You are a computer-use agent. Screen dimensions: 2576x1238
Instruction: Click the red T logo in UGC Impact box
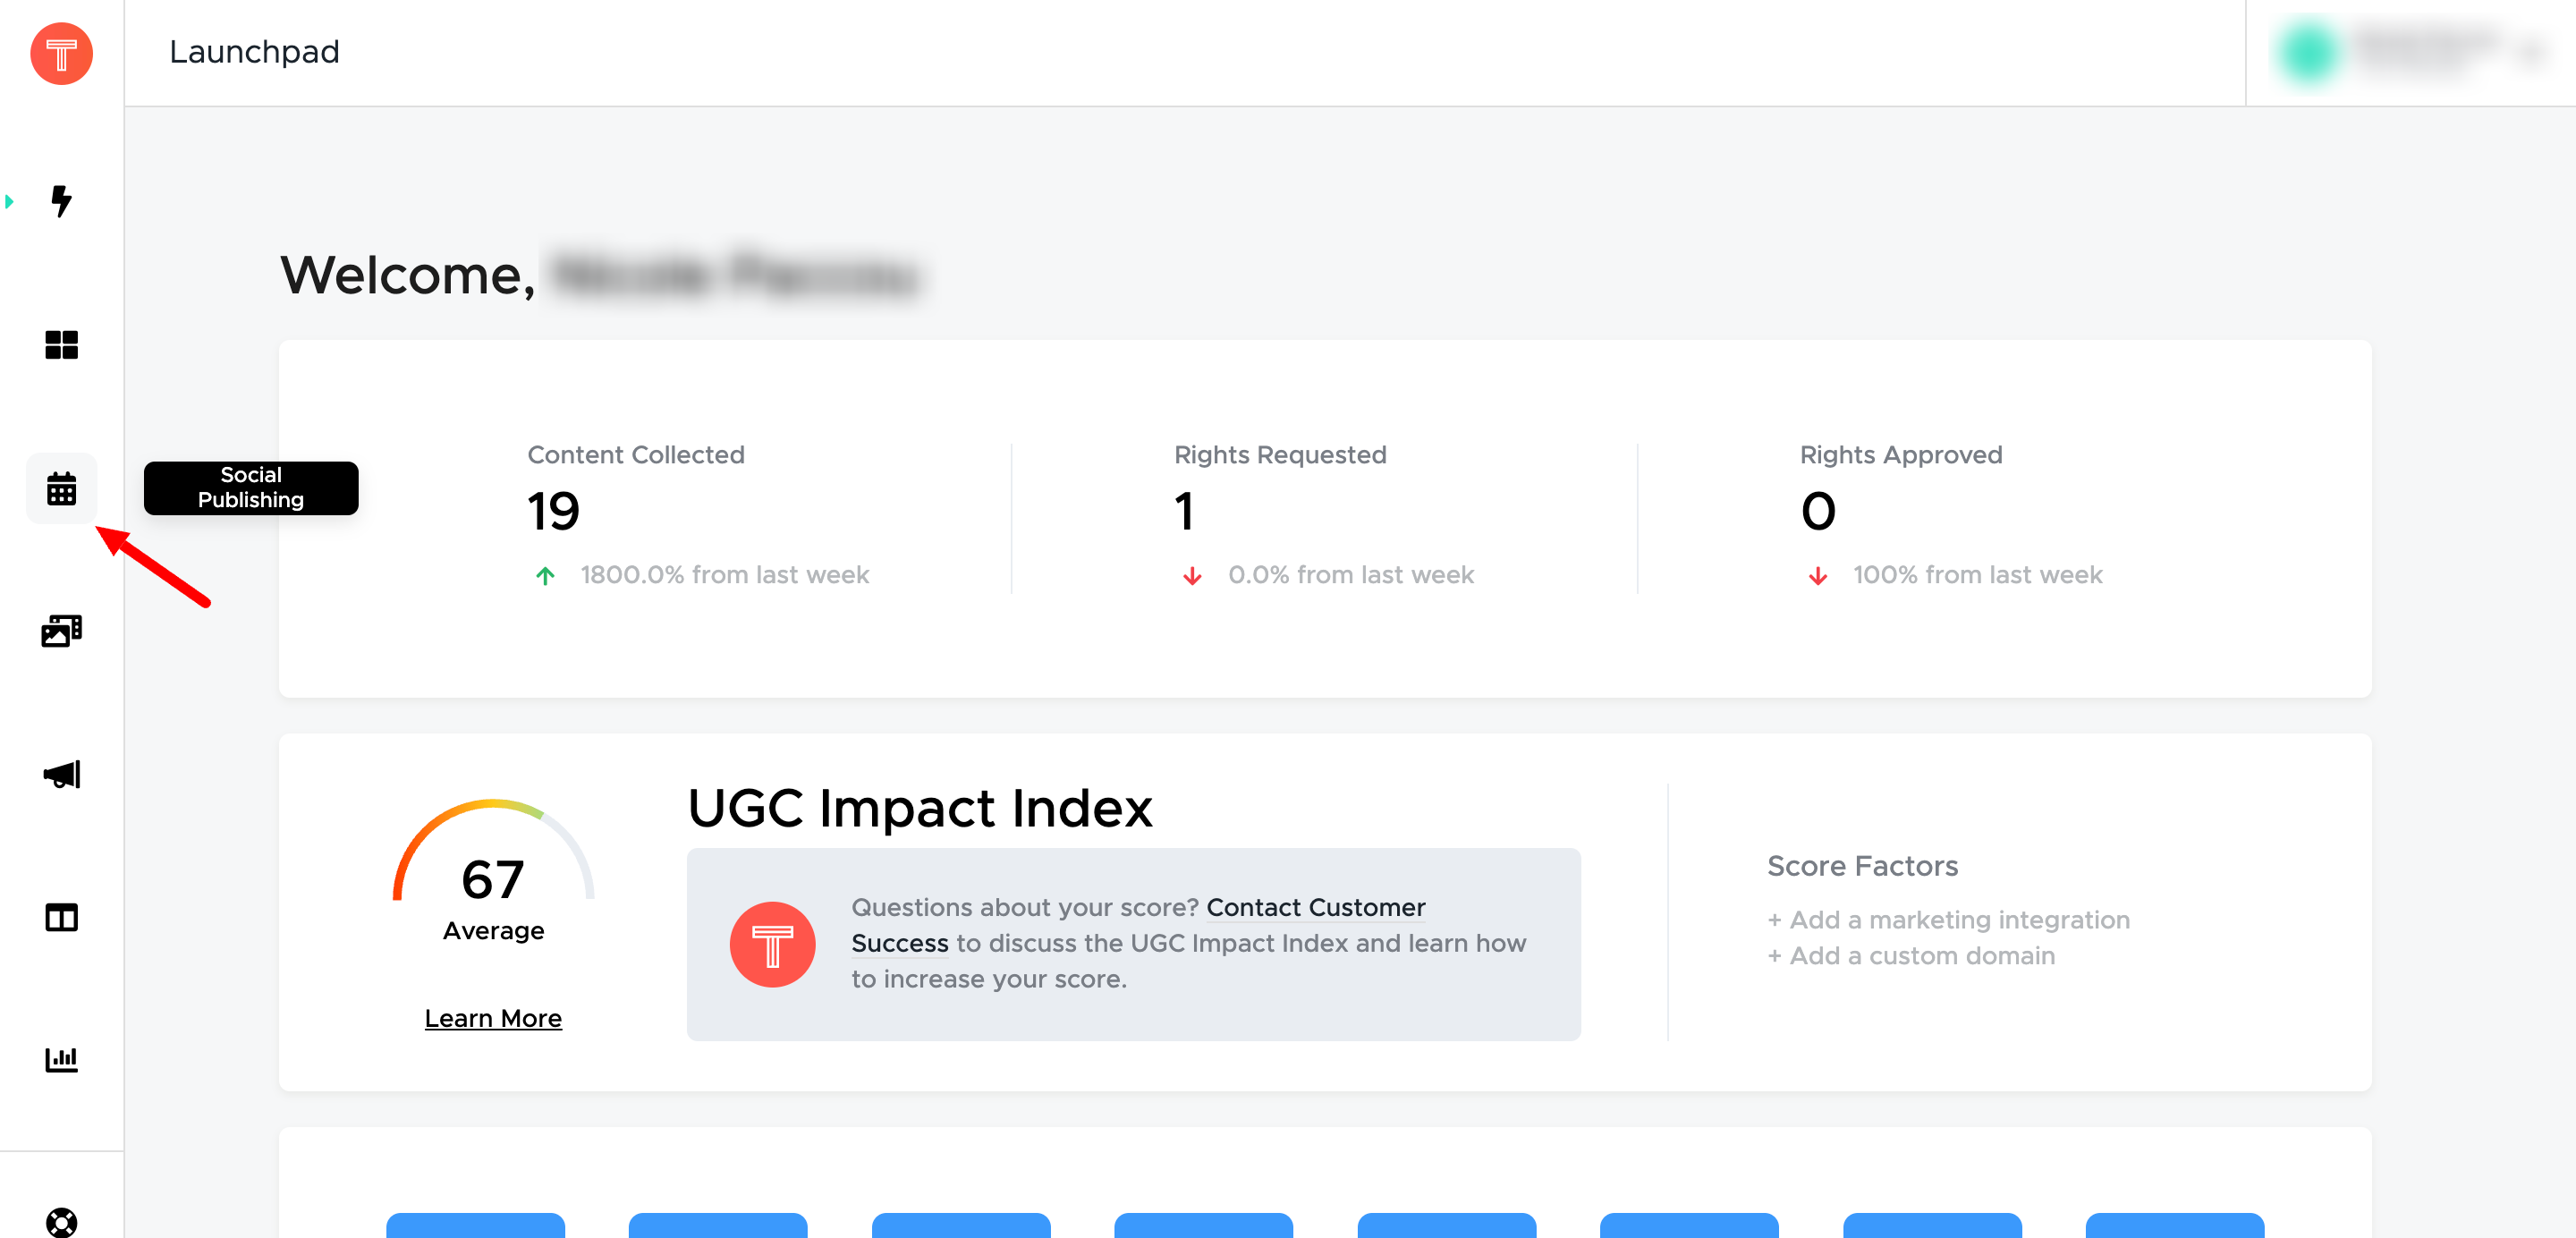pyautogui.click(x=772, y=944)
